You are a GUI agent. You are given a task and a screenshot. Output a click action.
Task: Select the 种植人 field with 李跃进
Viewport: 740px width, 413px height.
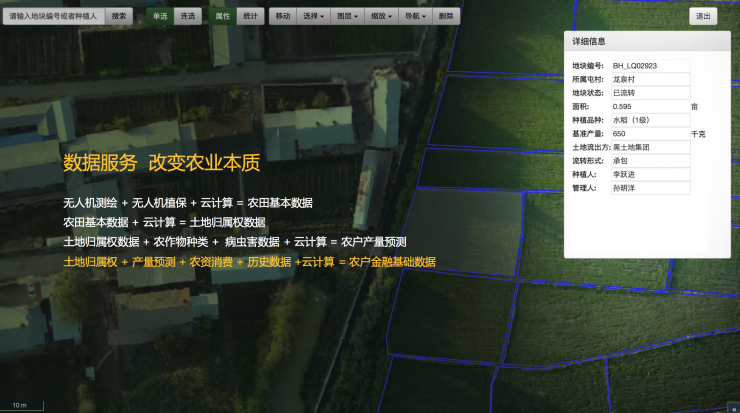(x=649, y=174)
